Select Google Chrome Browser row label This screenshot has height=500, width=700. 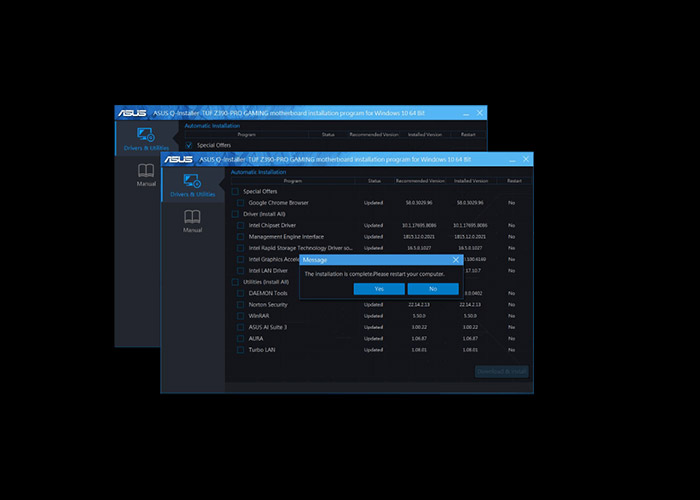279,203
